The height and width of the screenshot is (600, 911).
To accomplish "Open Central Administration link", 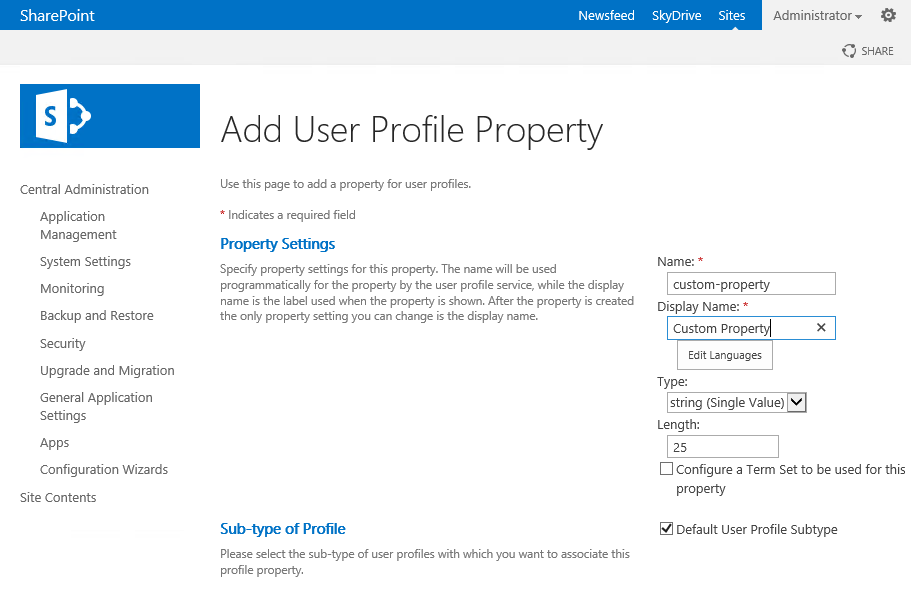I will coord(84,189).
